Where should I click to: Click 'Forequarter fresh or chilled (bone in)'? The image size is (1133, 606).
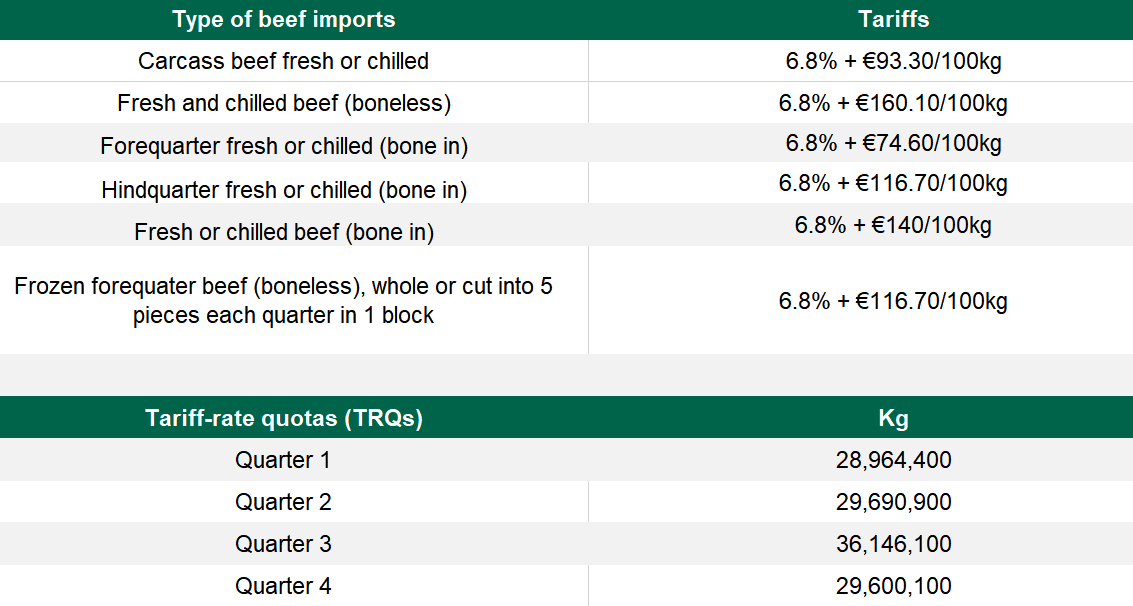tap(283, 146)
